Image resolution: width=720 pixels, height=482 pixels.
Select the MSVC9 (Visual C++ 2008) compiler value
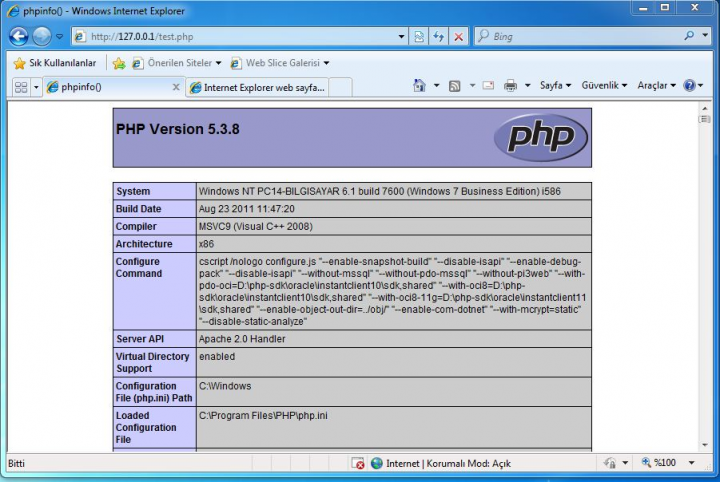tap(256, 226)
